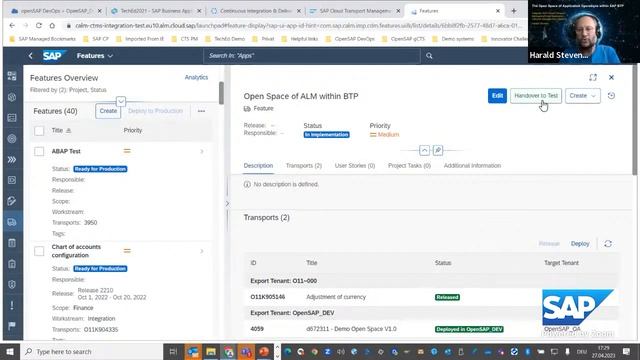
Task: Open the OpenSAP DevOps bookmark folder
Action: click(x=350, y=39)
